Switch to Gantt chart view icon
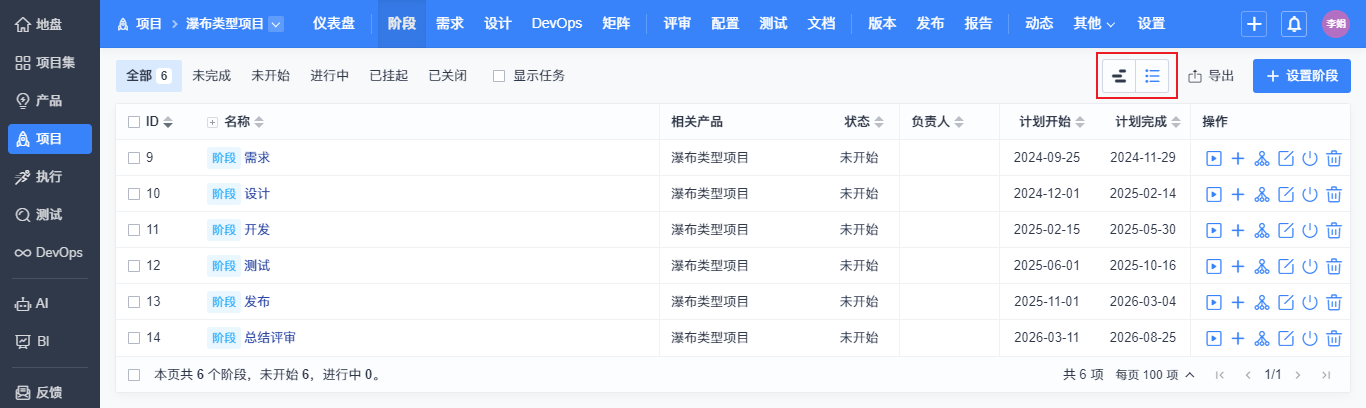1366x408 pixels. pos(1119,76)
